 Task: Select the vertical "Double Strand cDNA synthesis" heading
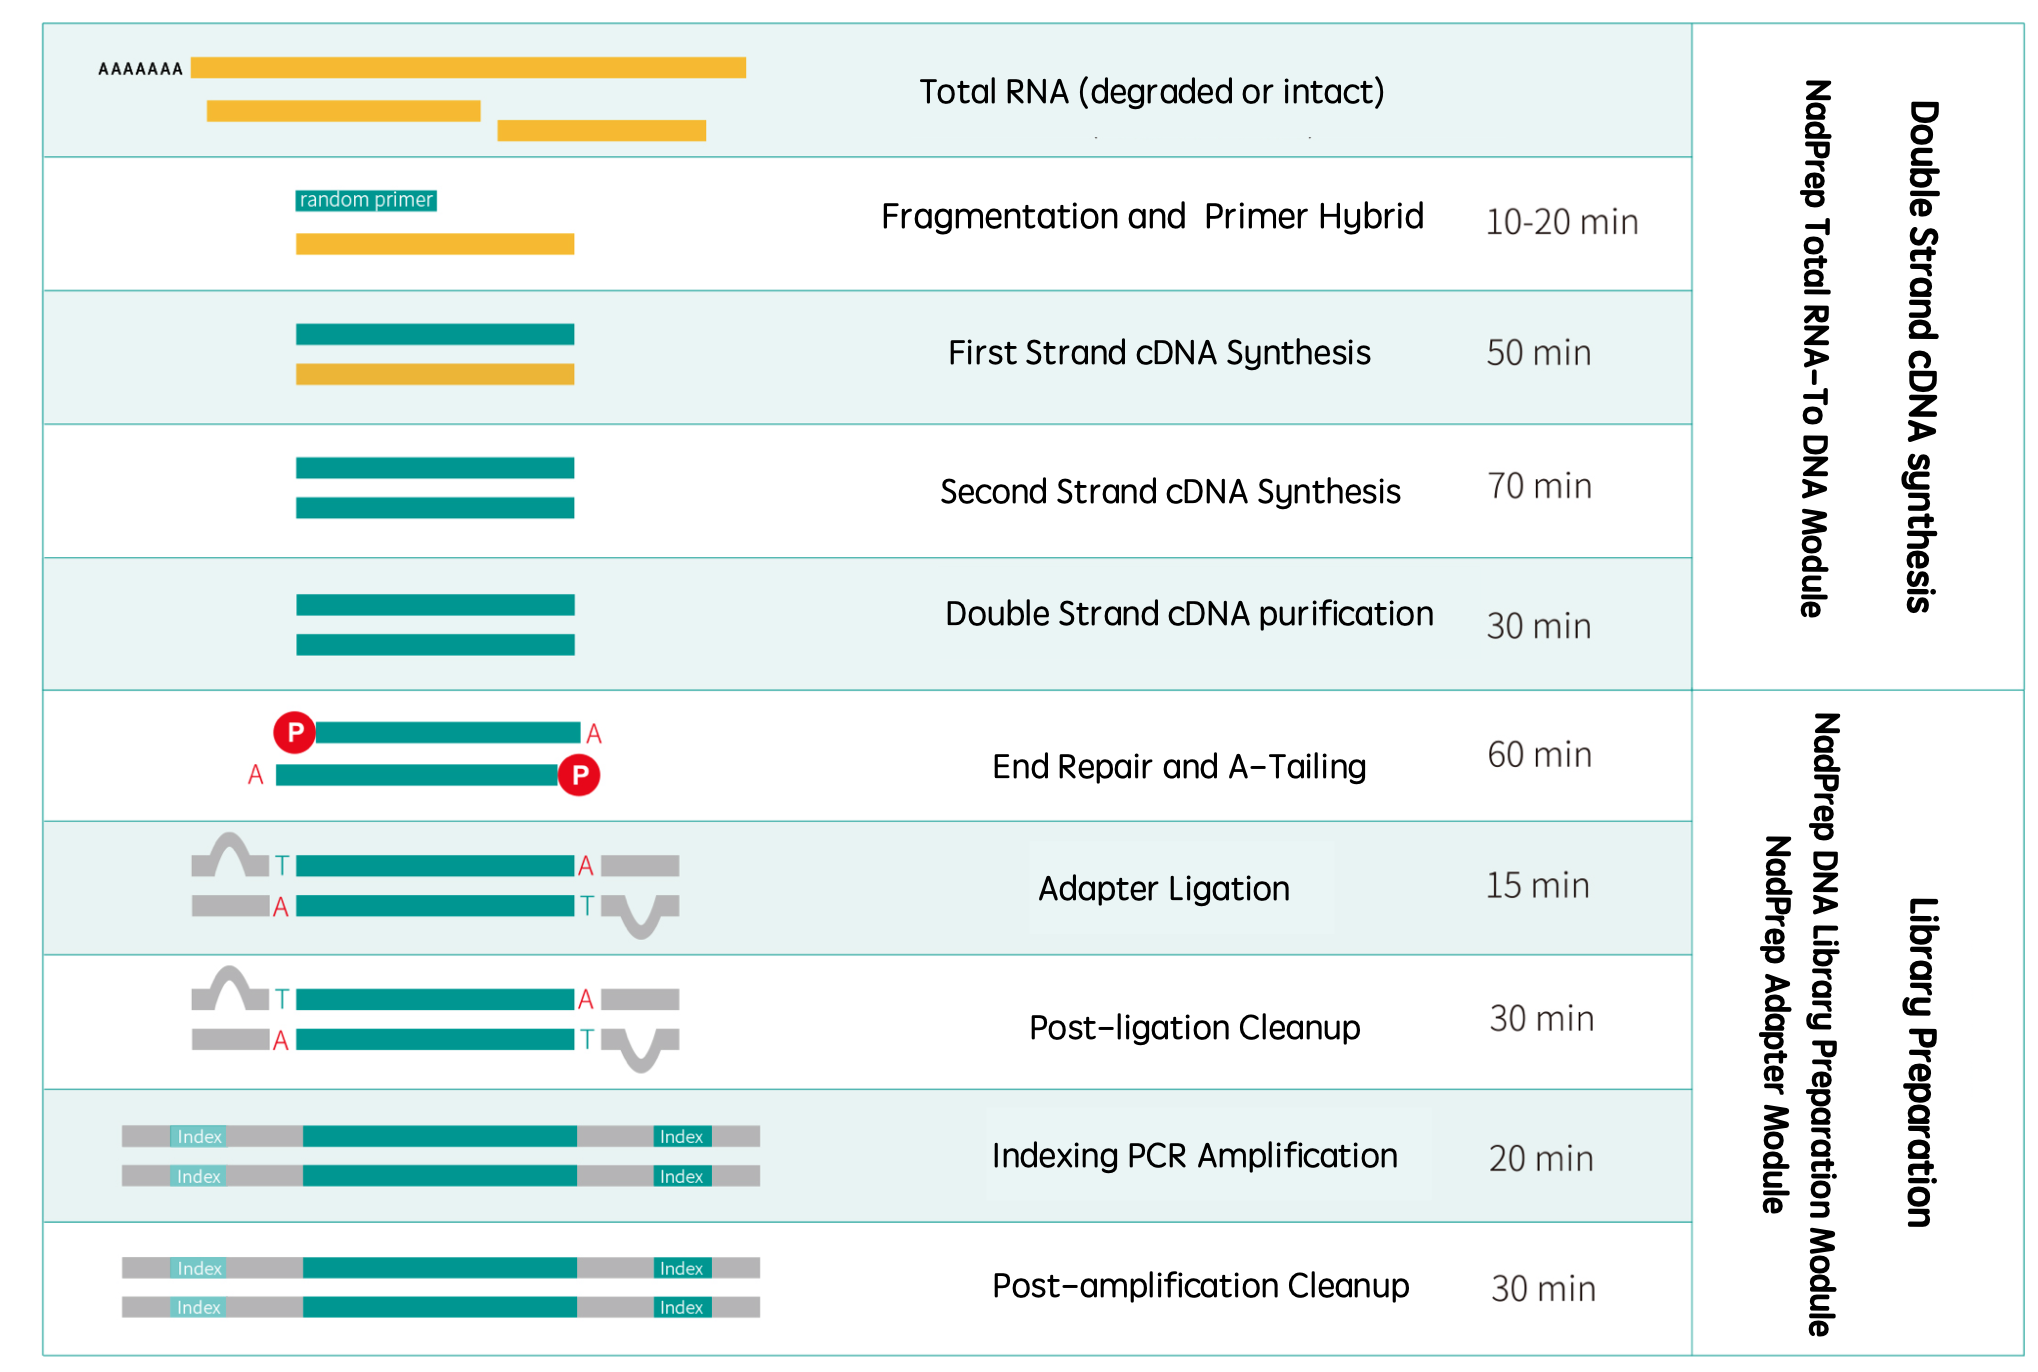[x=1922, y=356]
